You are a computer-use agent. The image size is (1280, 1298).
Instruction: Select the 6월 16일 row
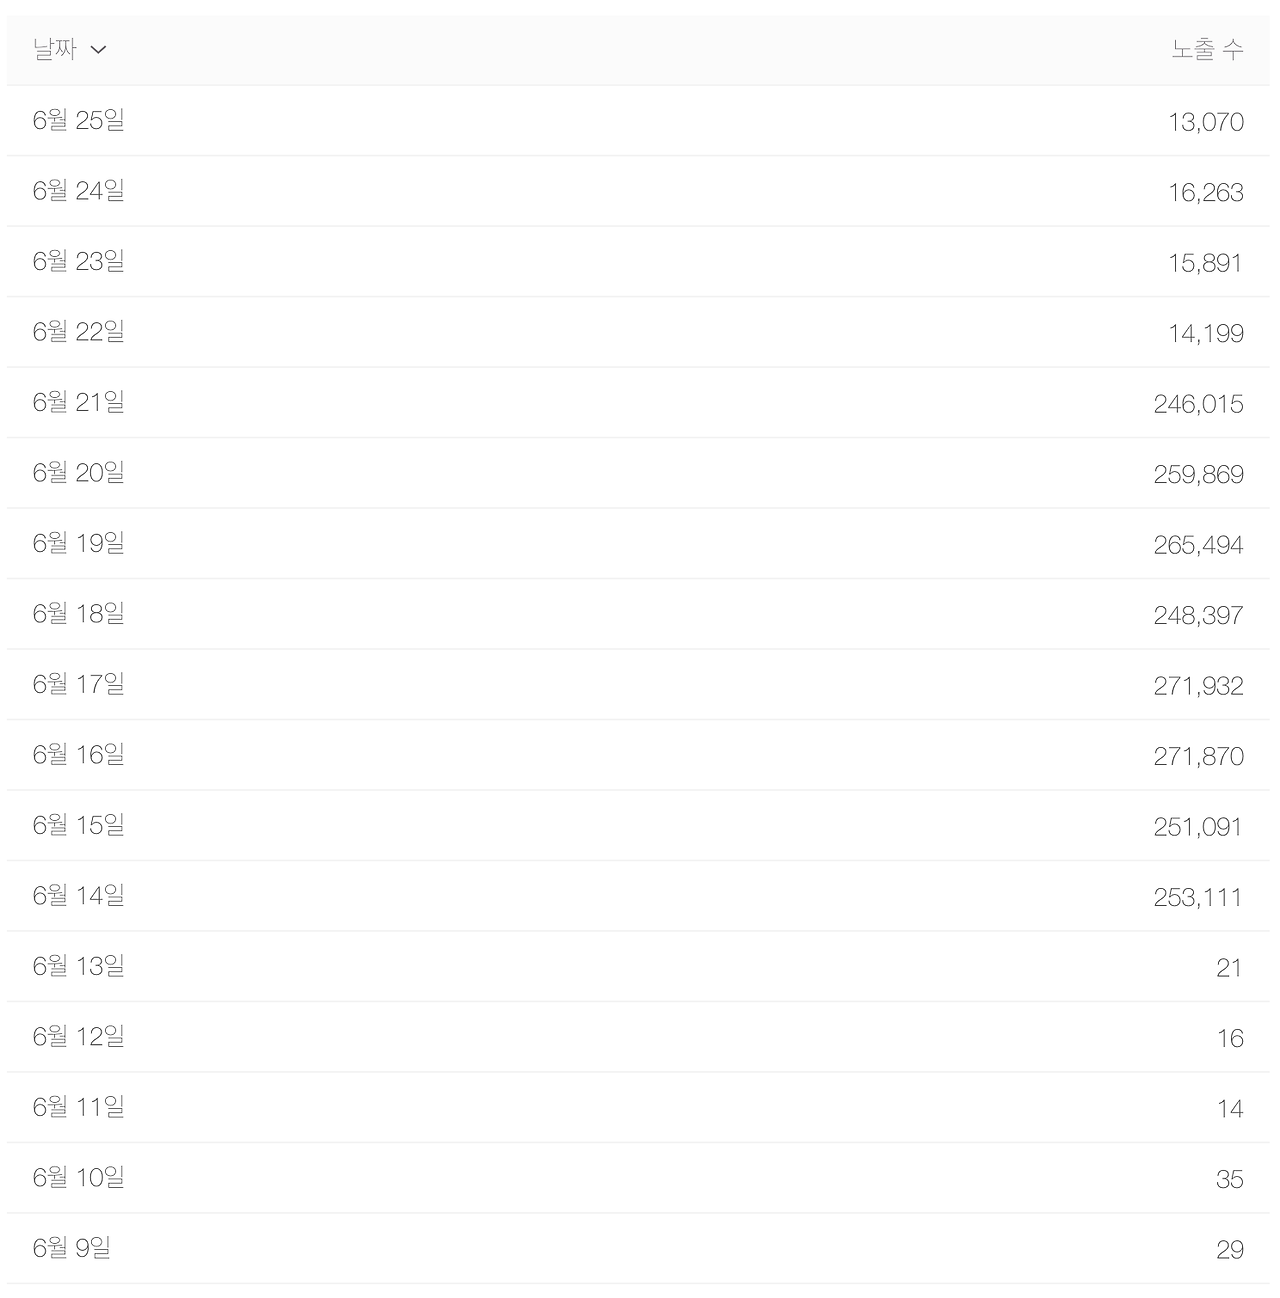tap(638, 755)
